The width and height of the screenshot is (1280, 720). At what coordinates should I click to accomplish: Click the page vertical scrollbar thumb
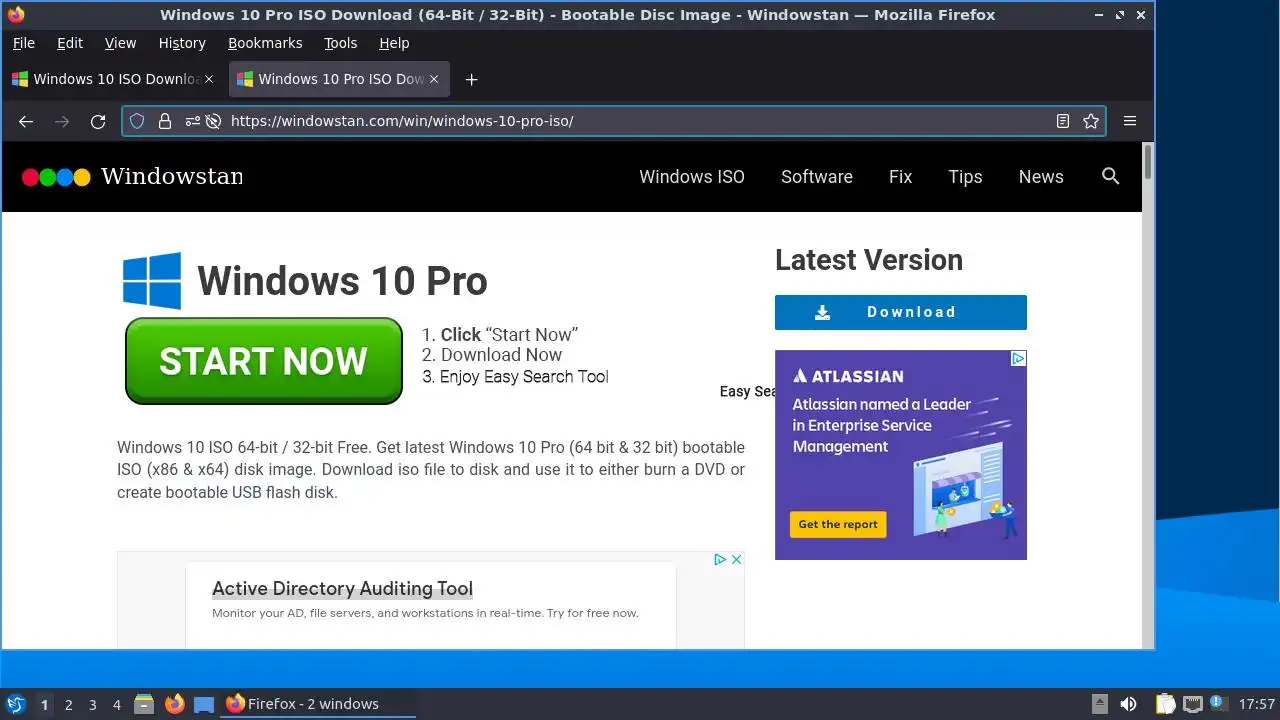(x=1148, y=162)
